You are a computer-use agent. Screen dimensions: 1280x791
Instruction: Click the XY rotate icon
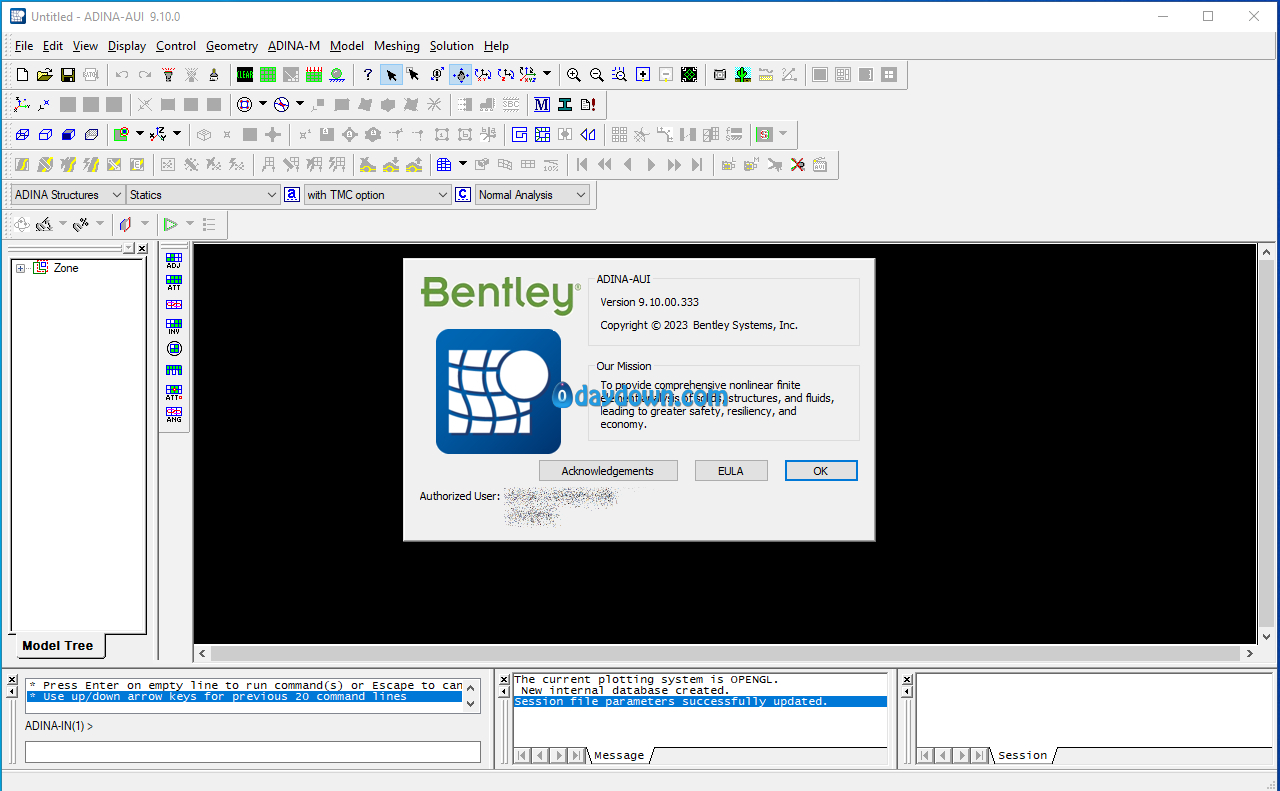[483, 75]
